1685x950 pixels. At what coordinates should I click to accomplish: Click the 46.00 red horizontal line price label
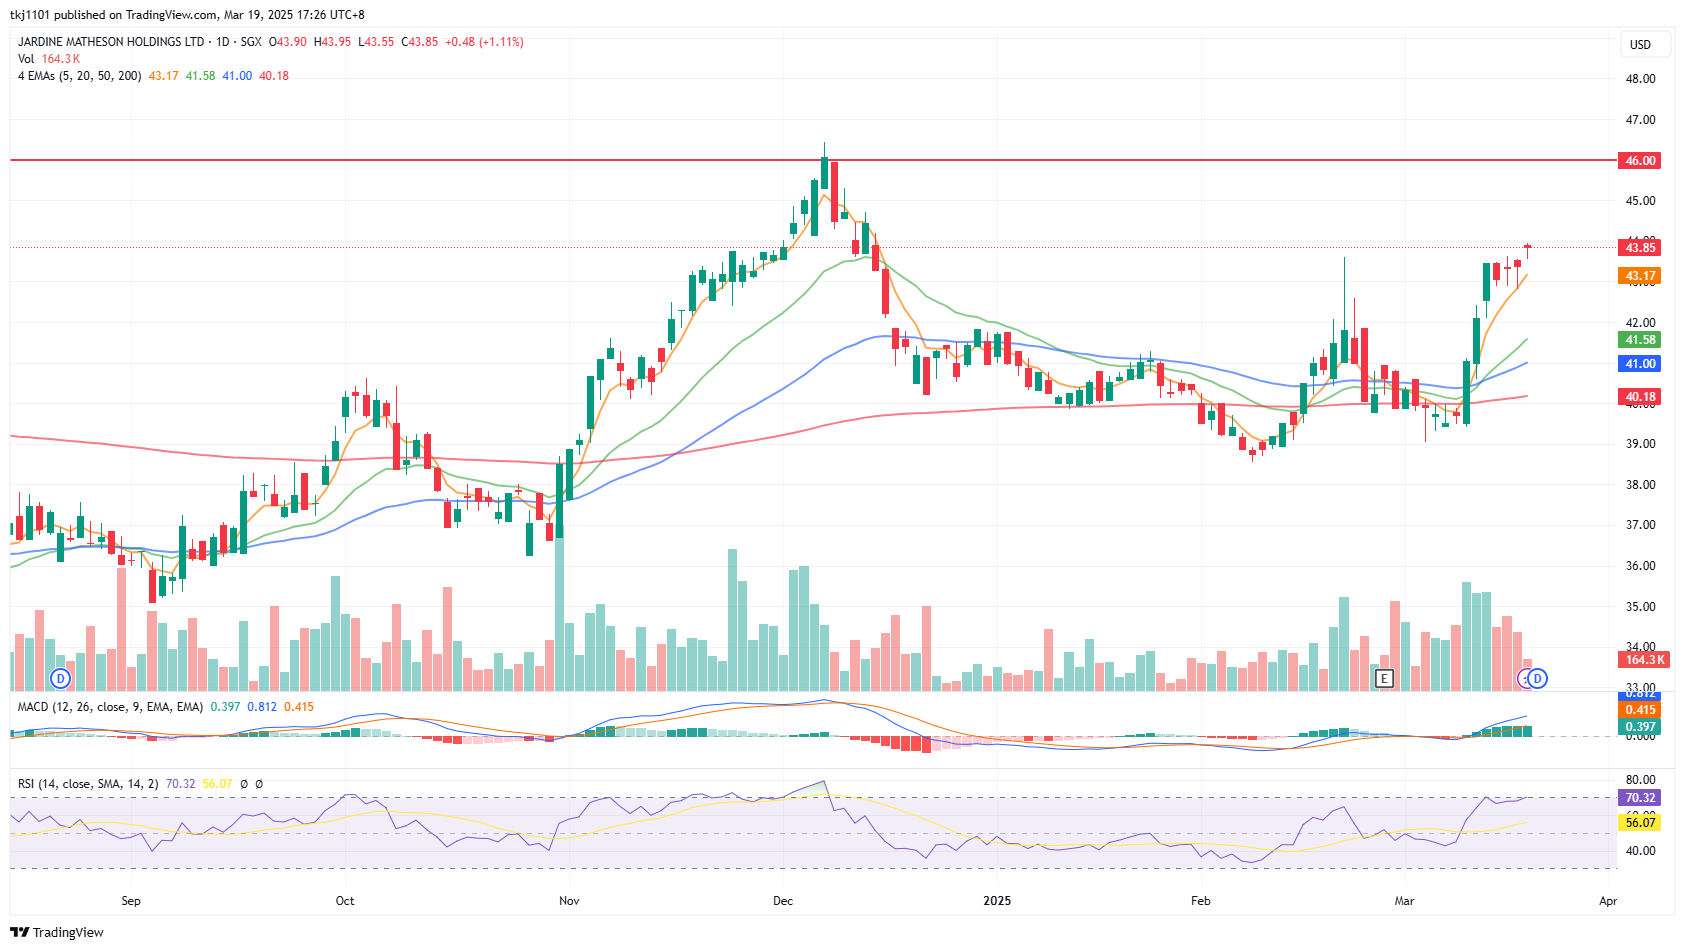1639,160
